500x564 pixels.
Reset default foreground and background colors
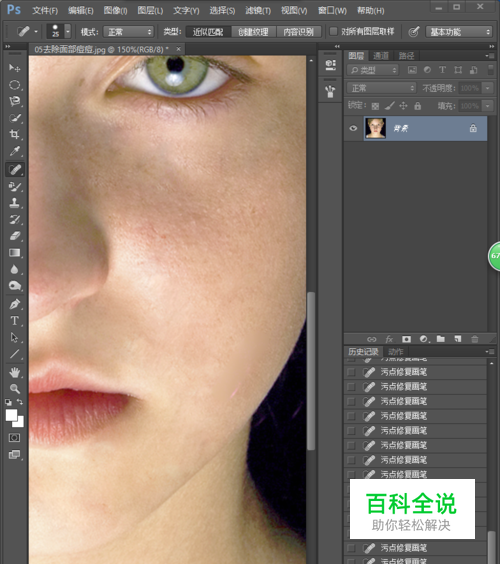(x=8, y=402)
